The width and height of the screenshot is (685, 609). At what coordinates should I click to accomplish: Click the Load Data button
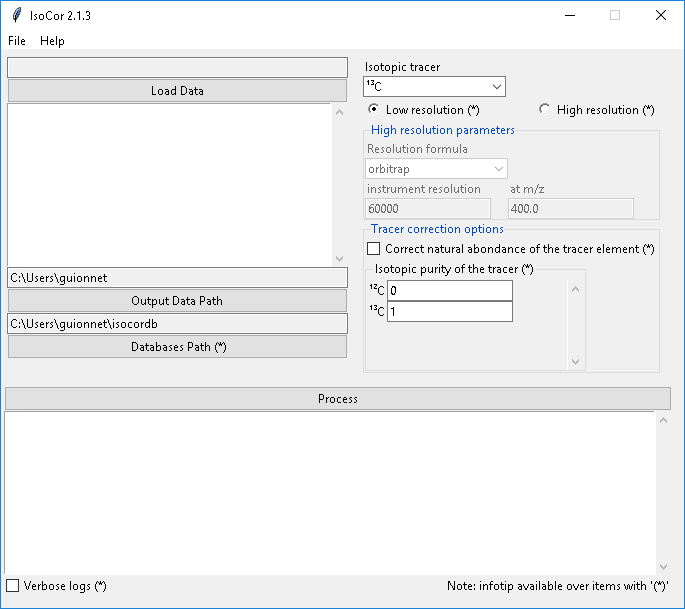coord(177,90)
